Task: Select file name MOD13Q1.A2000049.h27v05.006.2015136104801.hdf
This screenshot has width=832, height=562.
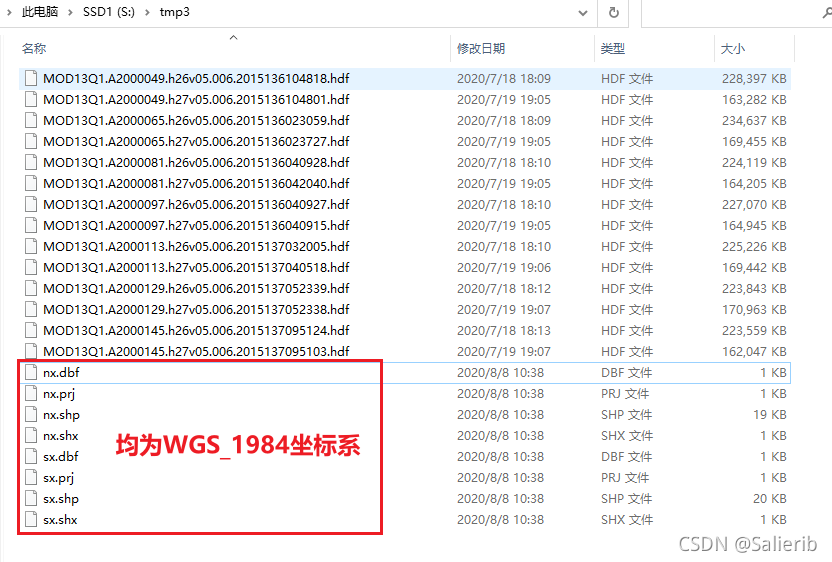Action: (x=196, y=99)
